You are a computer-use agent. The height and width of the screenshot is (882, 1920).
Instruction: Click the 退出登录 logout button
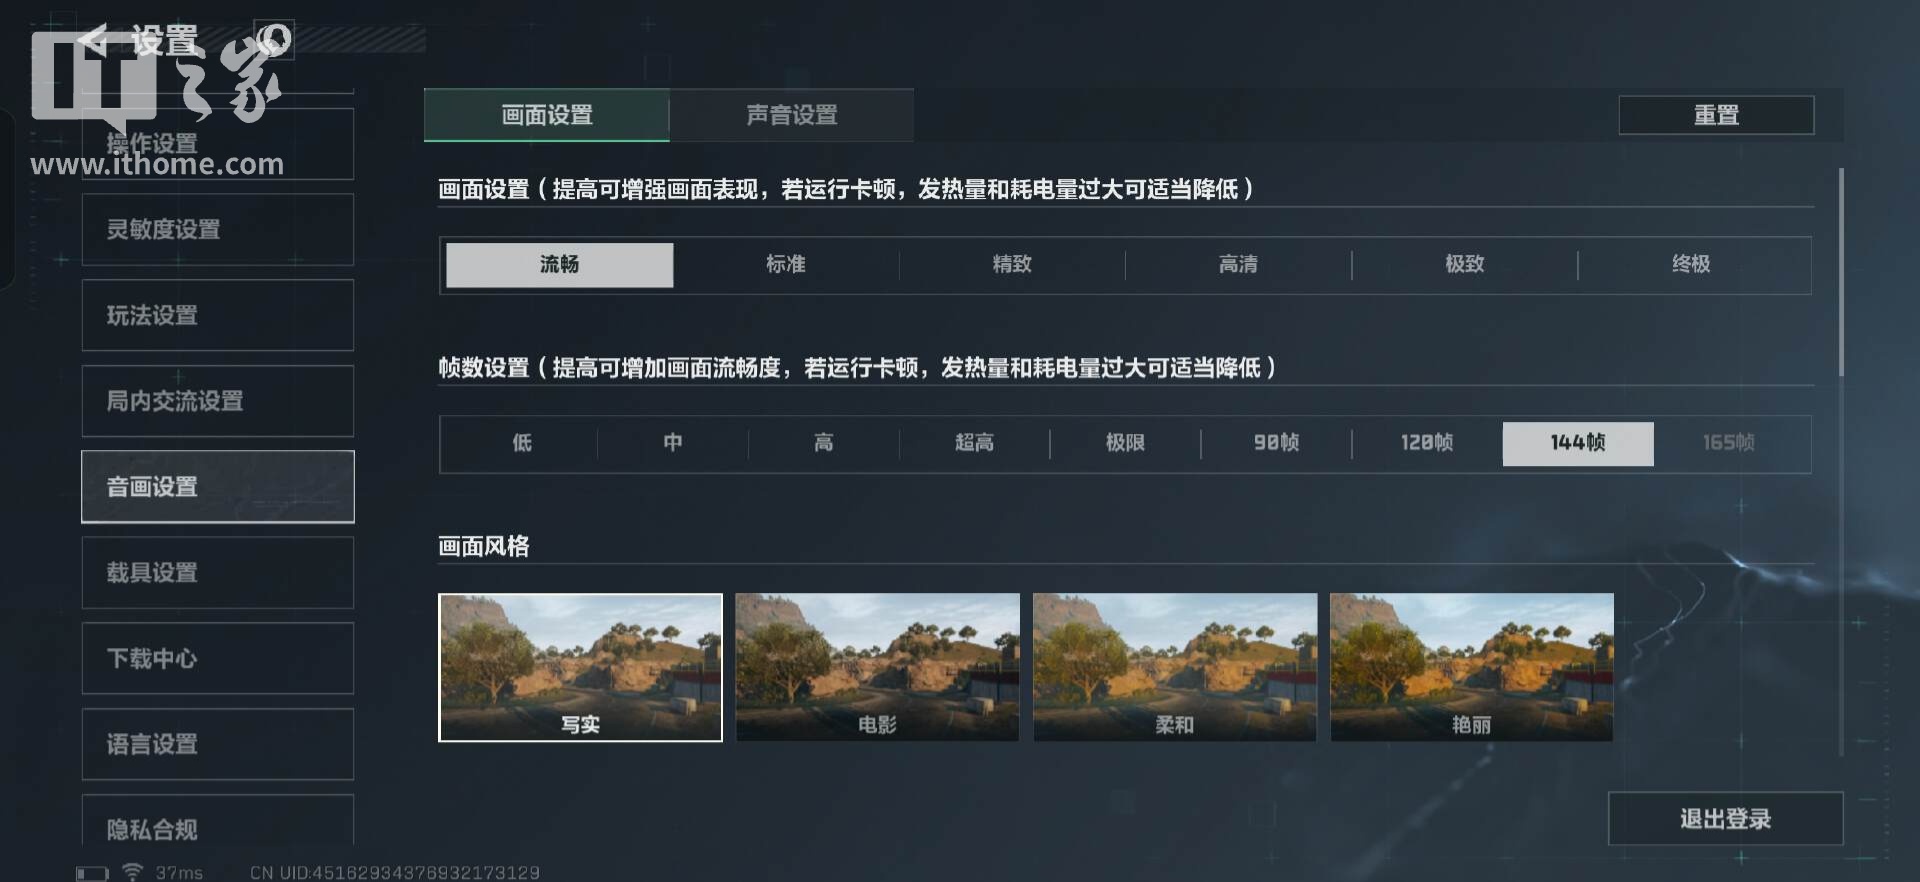tap(1725, 819)
